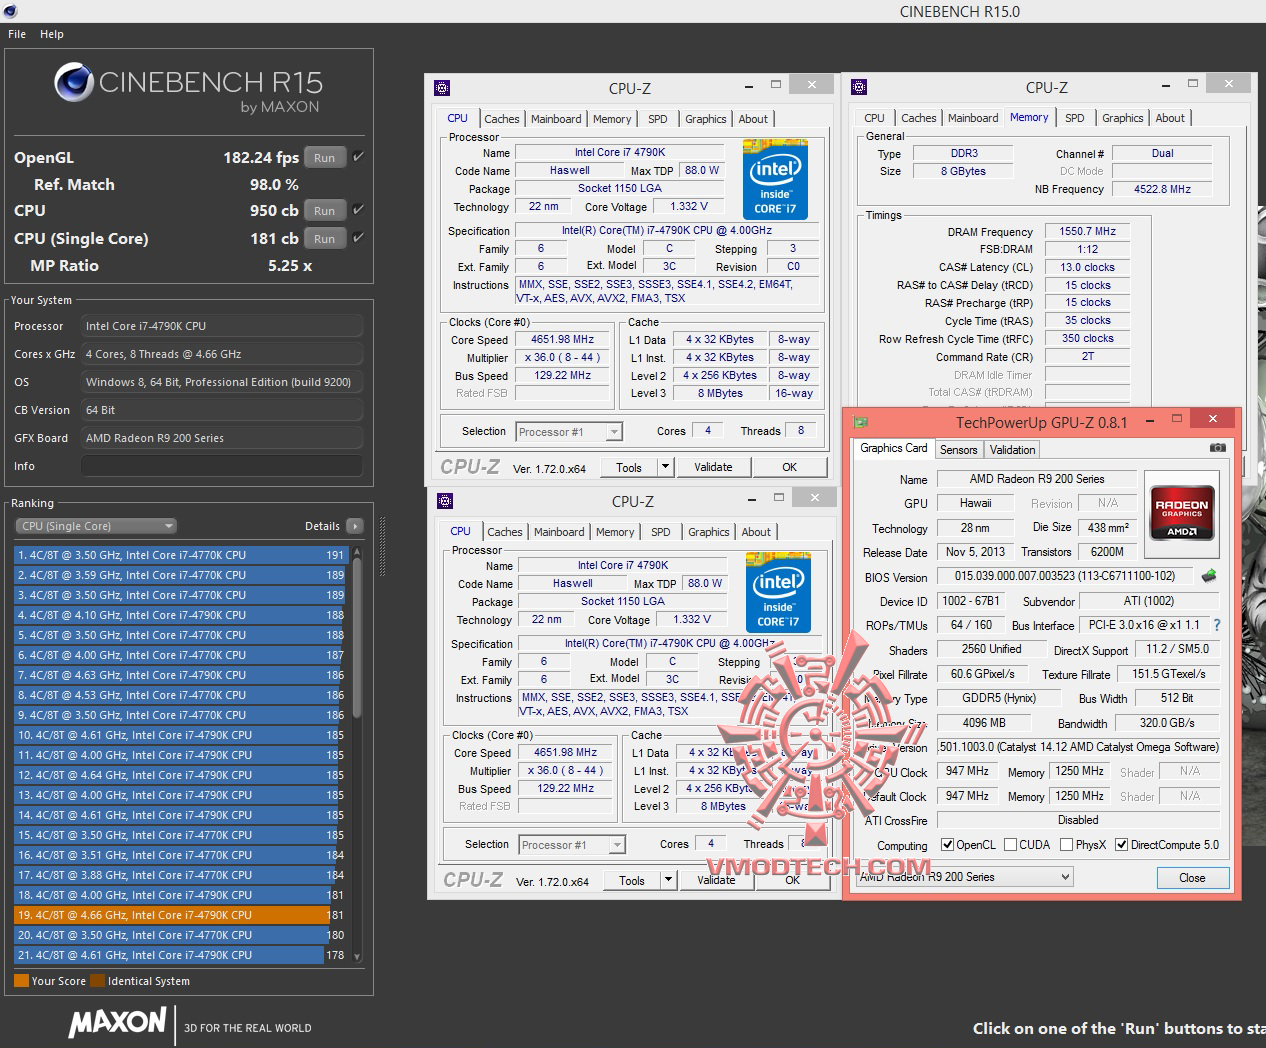The height and width of the screenshot is (1048, 1266).
Task: Run the CPU (Single Core) benchmark
Action: [x=324, y=238]
